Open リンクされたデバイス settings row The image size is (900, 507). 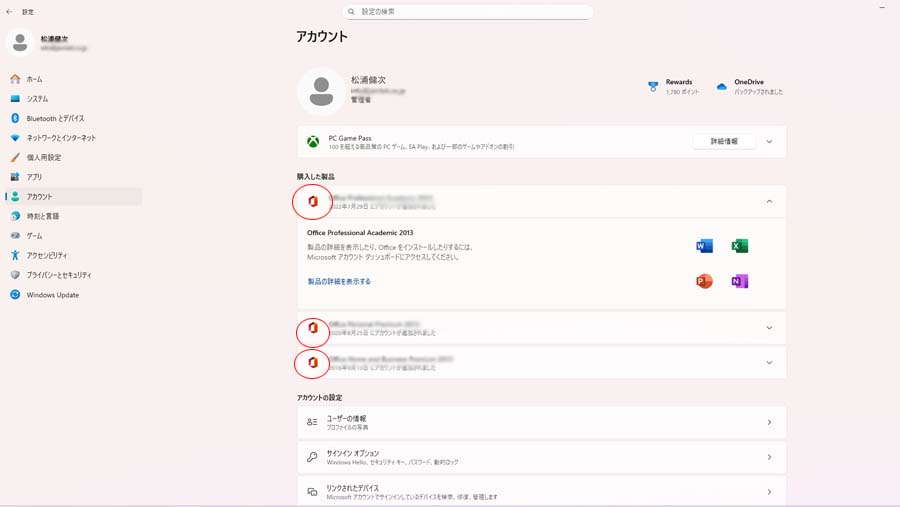tap(541, 491)
